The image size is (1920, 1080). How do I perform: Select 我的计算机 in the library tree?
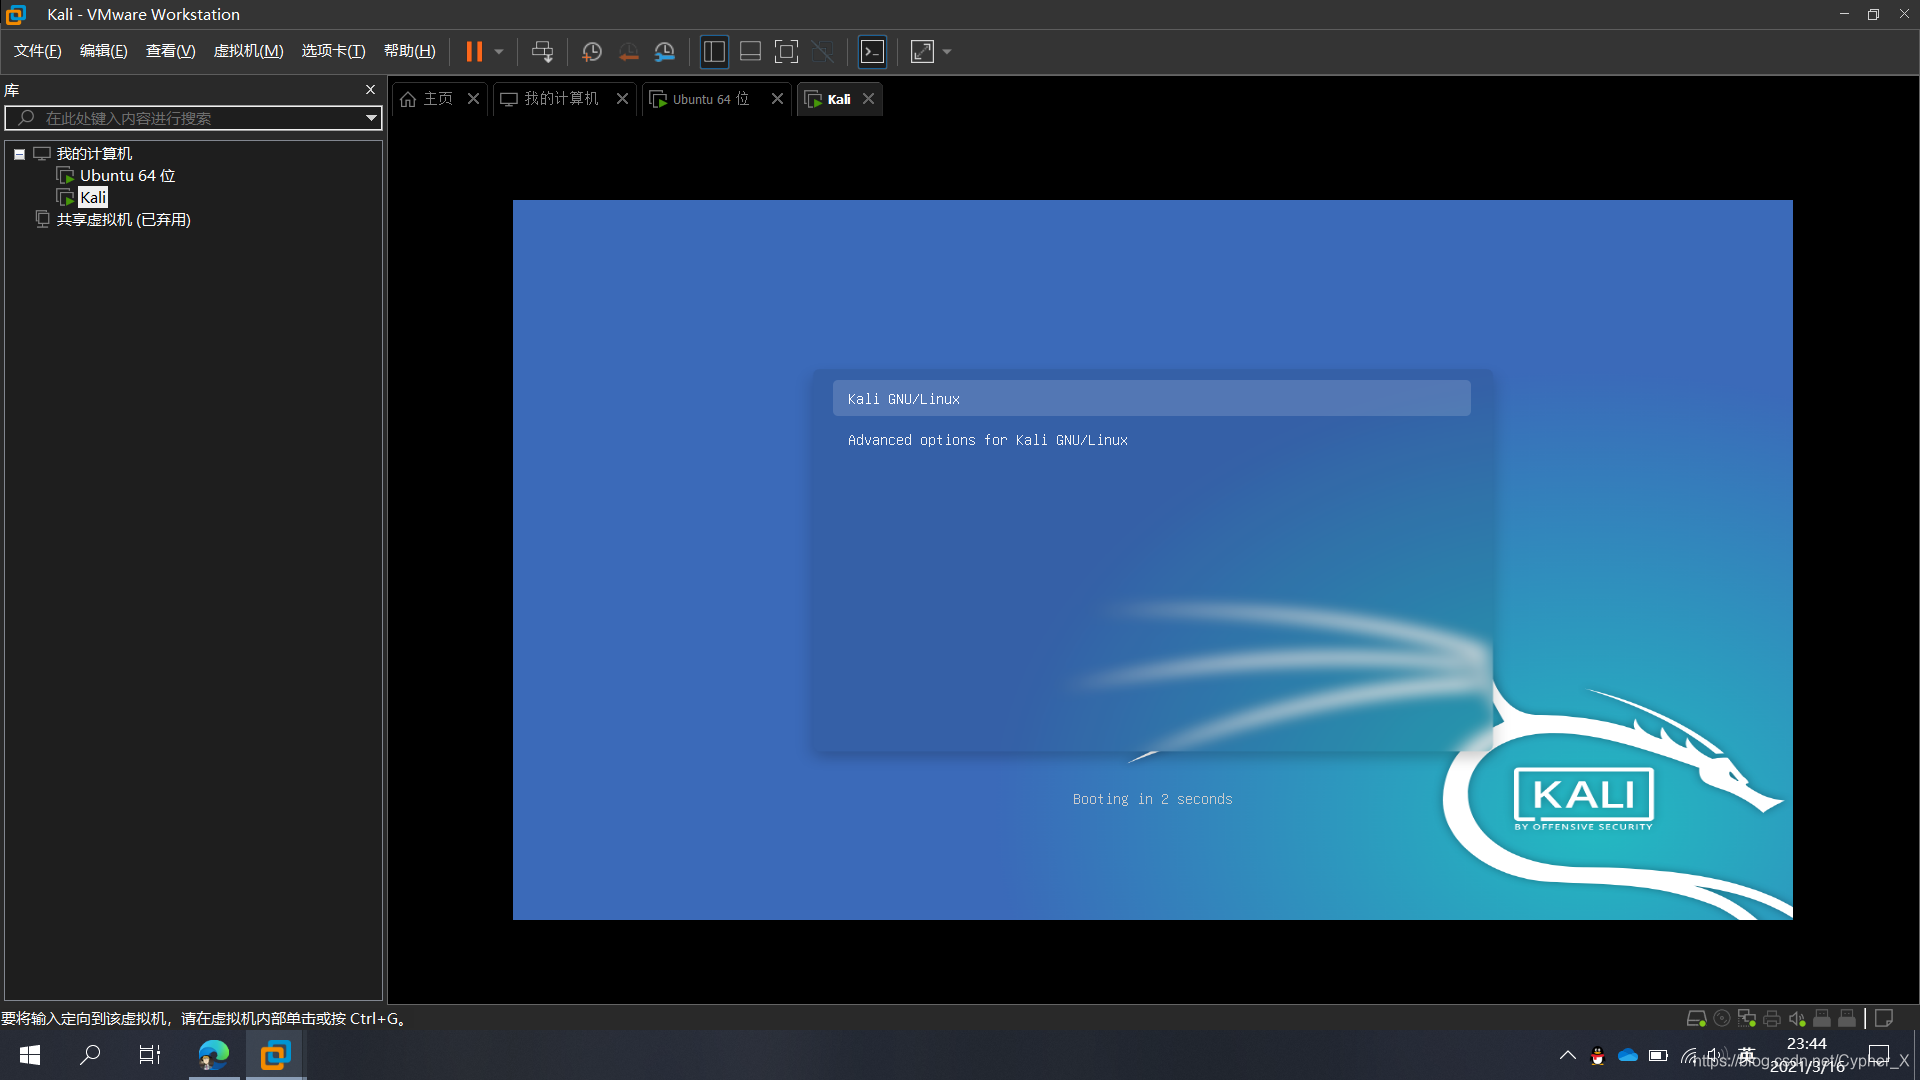[94, 153]
